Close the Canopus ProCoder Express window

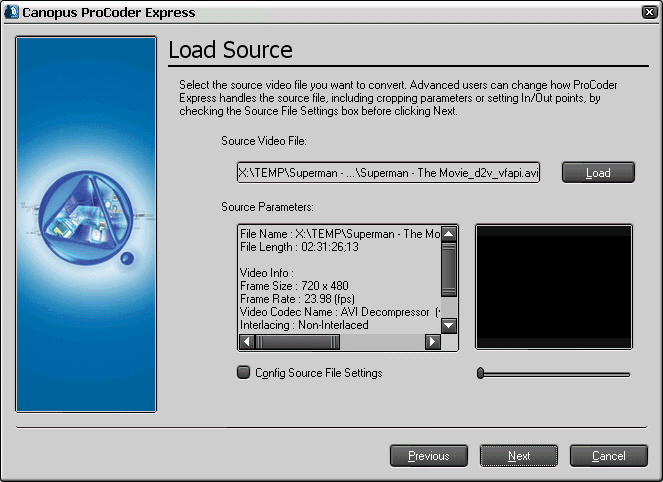[x=647, y=13]
